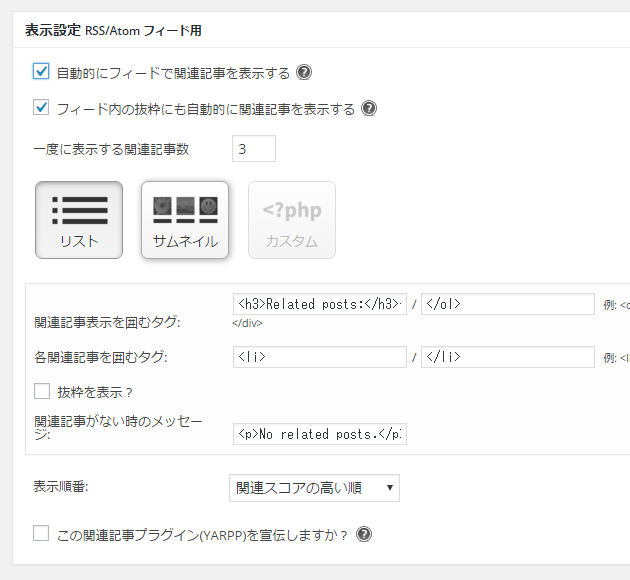Click the 一度に表示する関連記事数 number field

[x=253, y=149]
